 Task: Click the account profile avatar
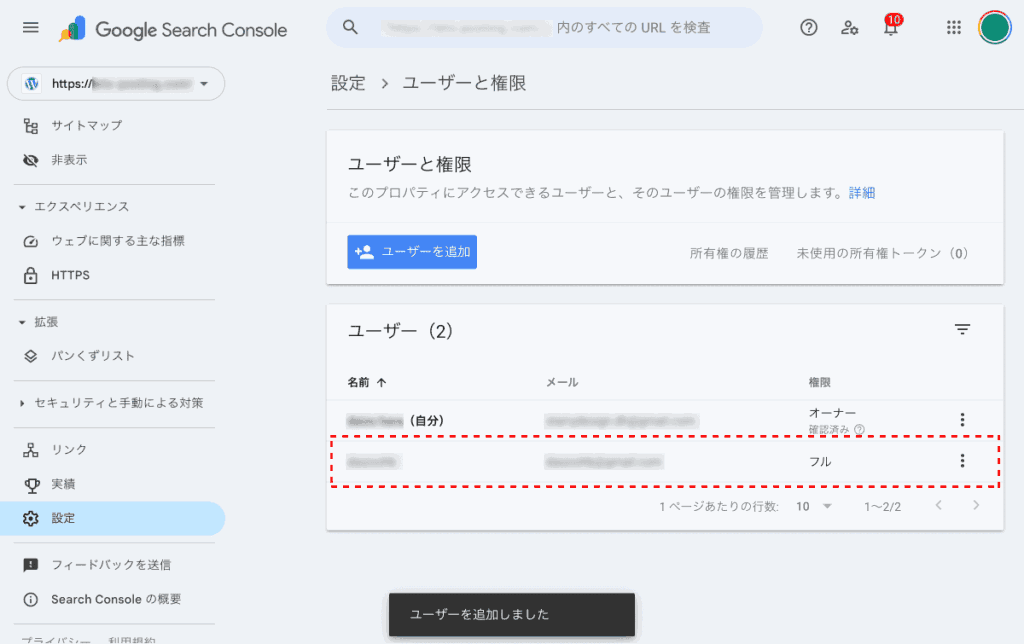994,28
